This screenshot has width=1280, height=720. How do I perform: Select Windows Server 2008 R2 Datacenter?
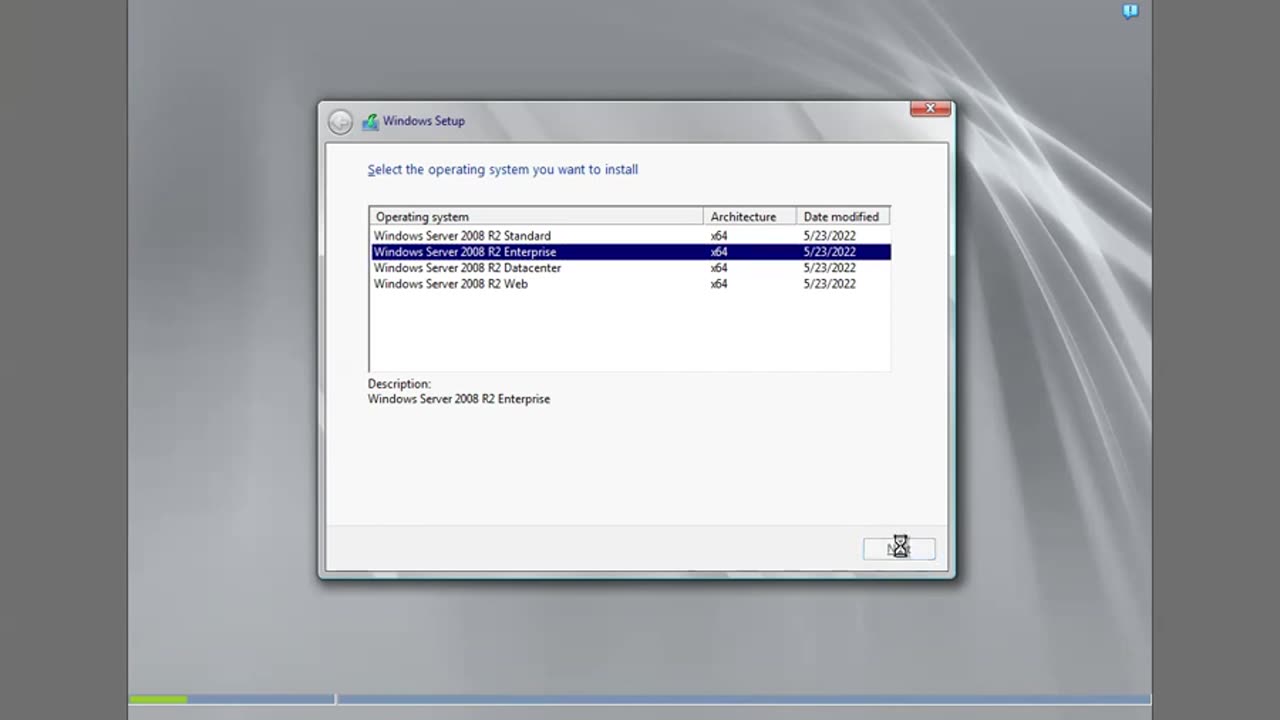coord(630,268)
